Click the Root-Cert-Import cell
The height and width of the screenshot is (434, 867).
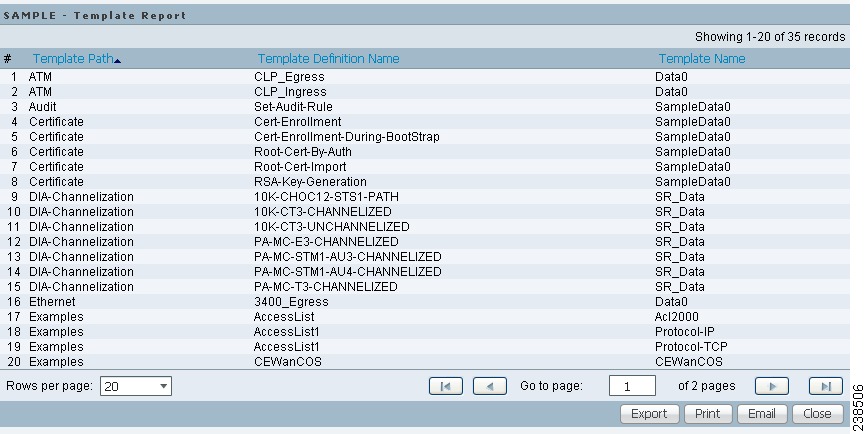(300, 166)
